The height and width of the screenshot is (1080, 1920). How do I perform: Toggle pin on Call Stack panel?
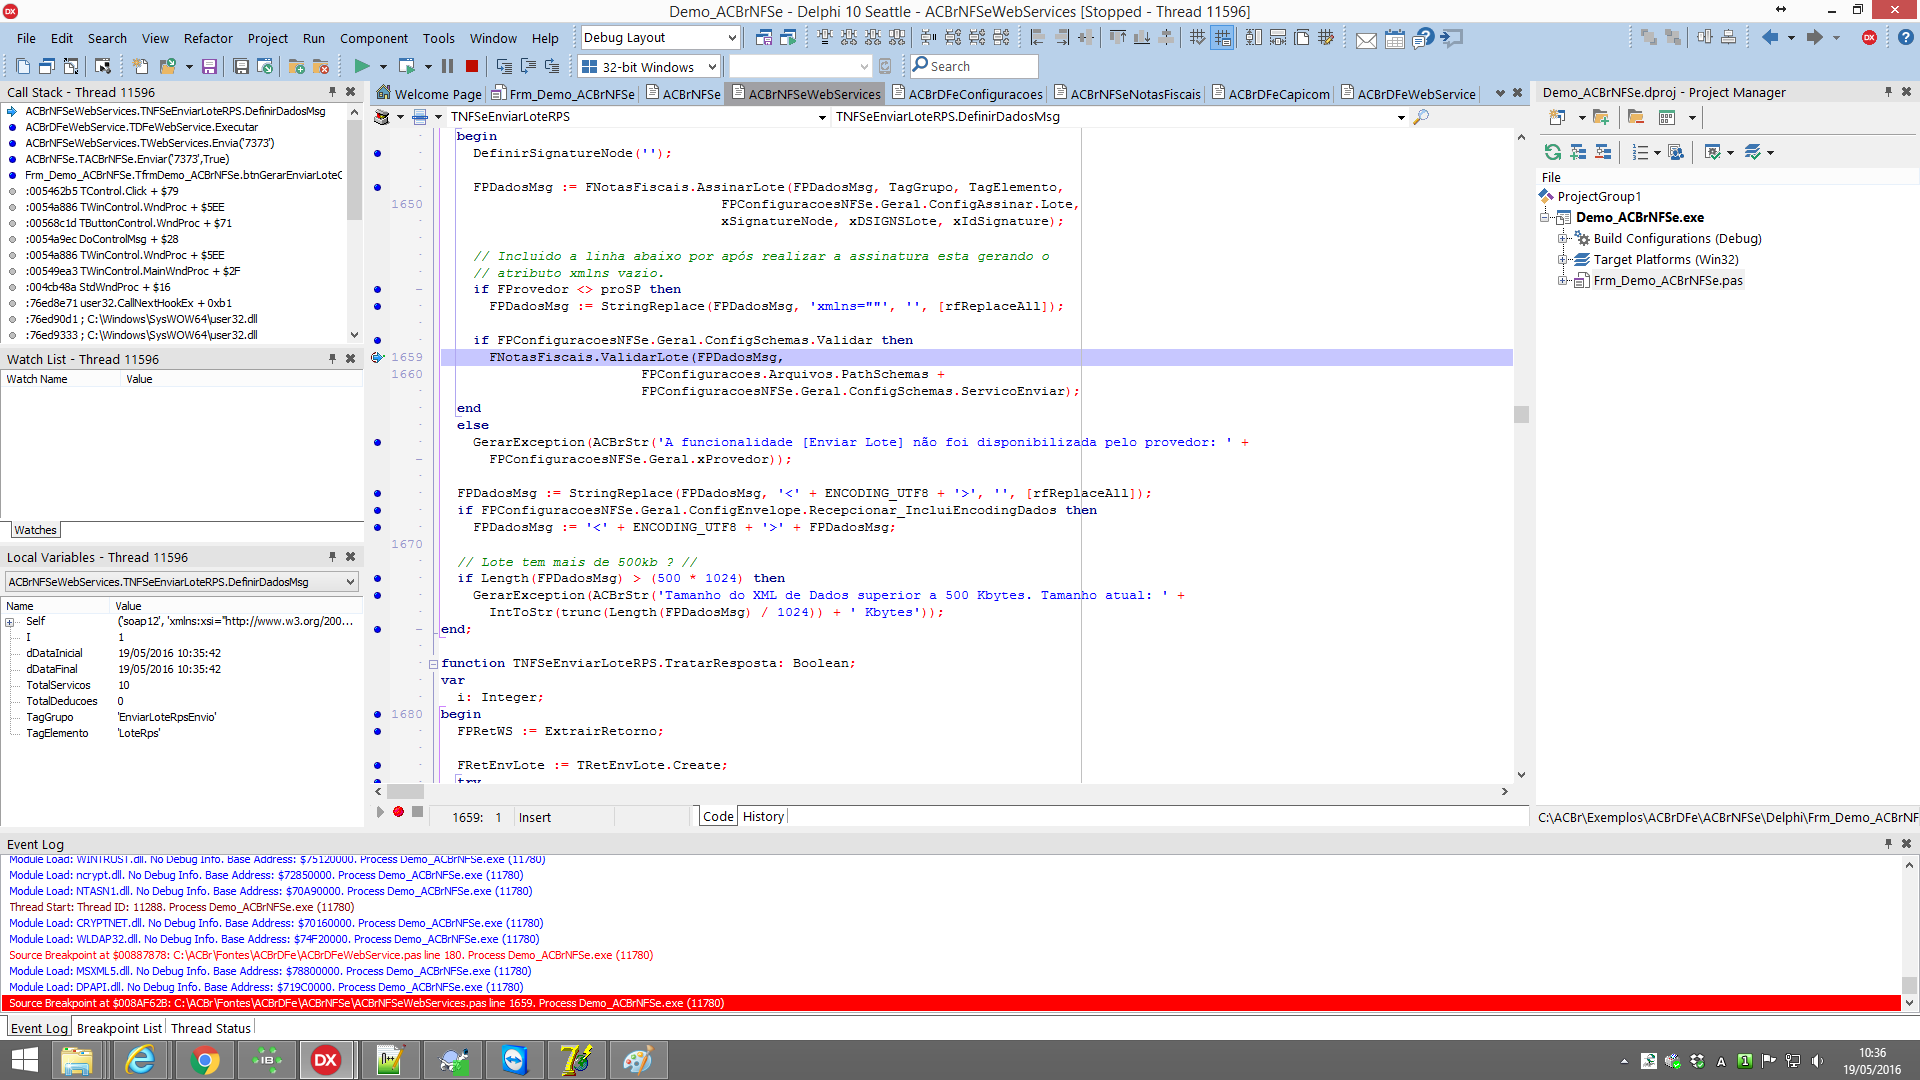point(333,91)
